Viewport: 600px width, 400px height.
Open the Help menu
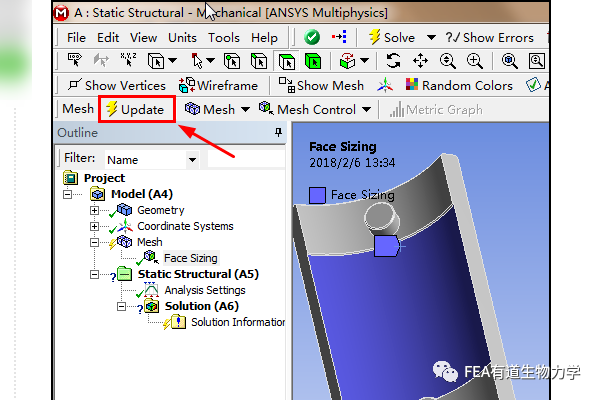click(264, 38)
